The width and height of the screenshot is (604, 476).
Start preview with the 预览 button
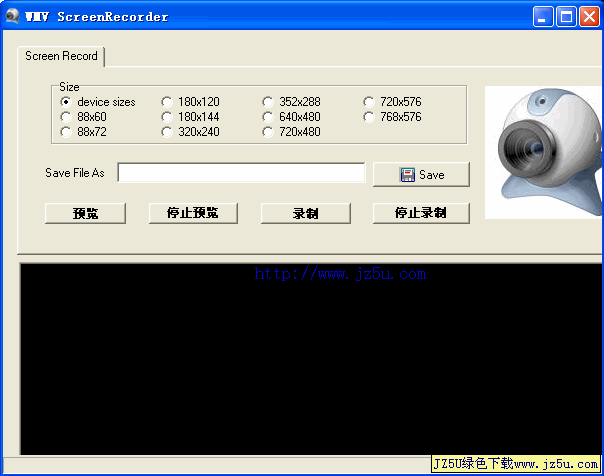(86, 213)
